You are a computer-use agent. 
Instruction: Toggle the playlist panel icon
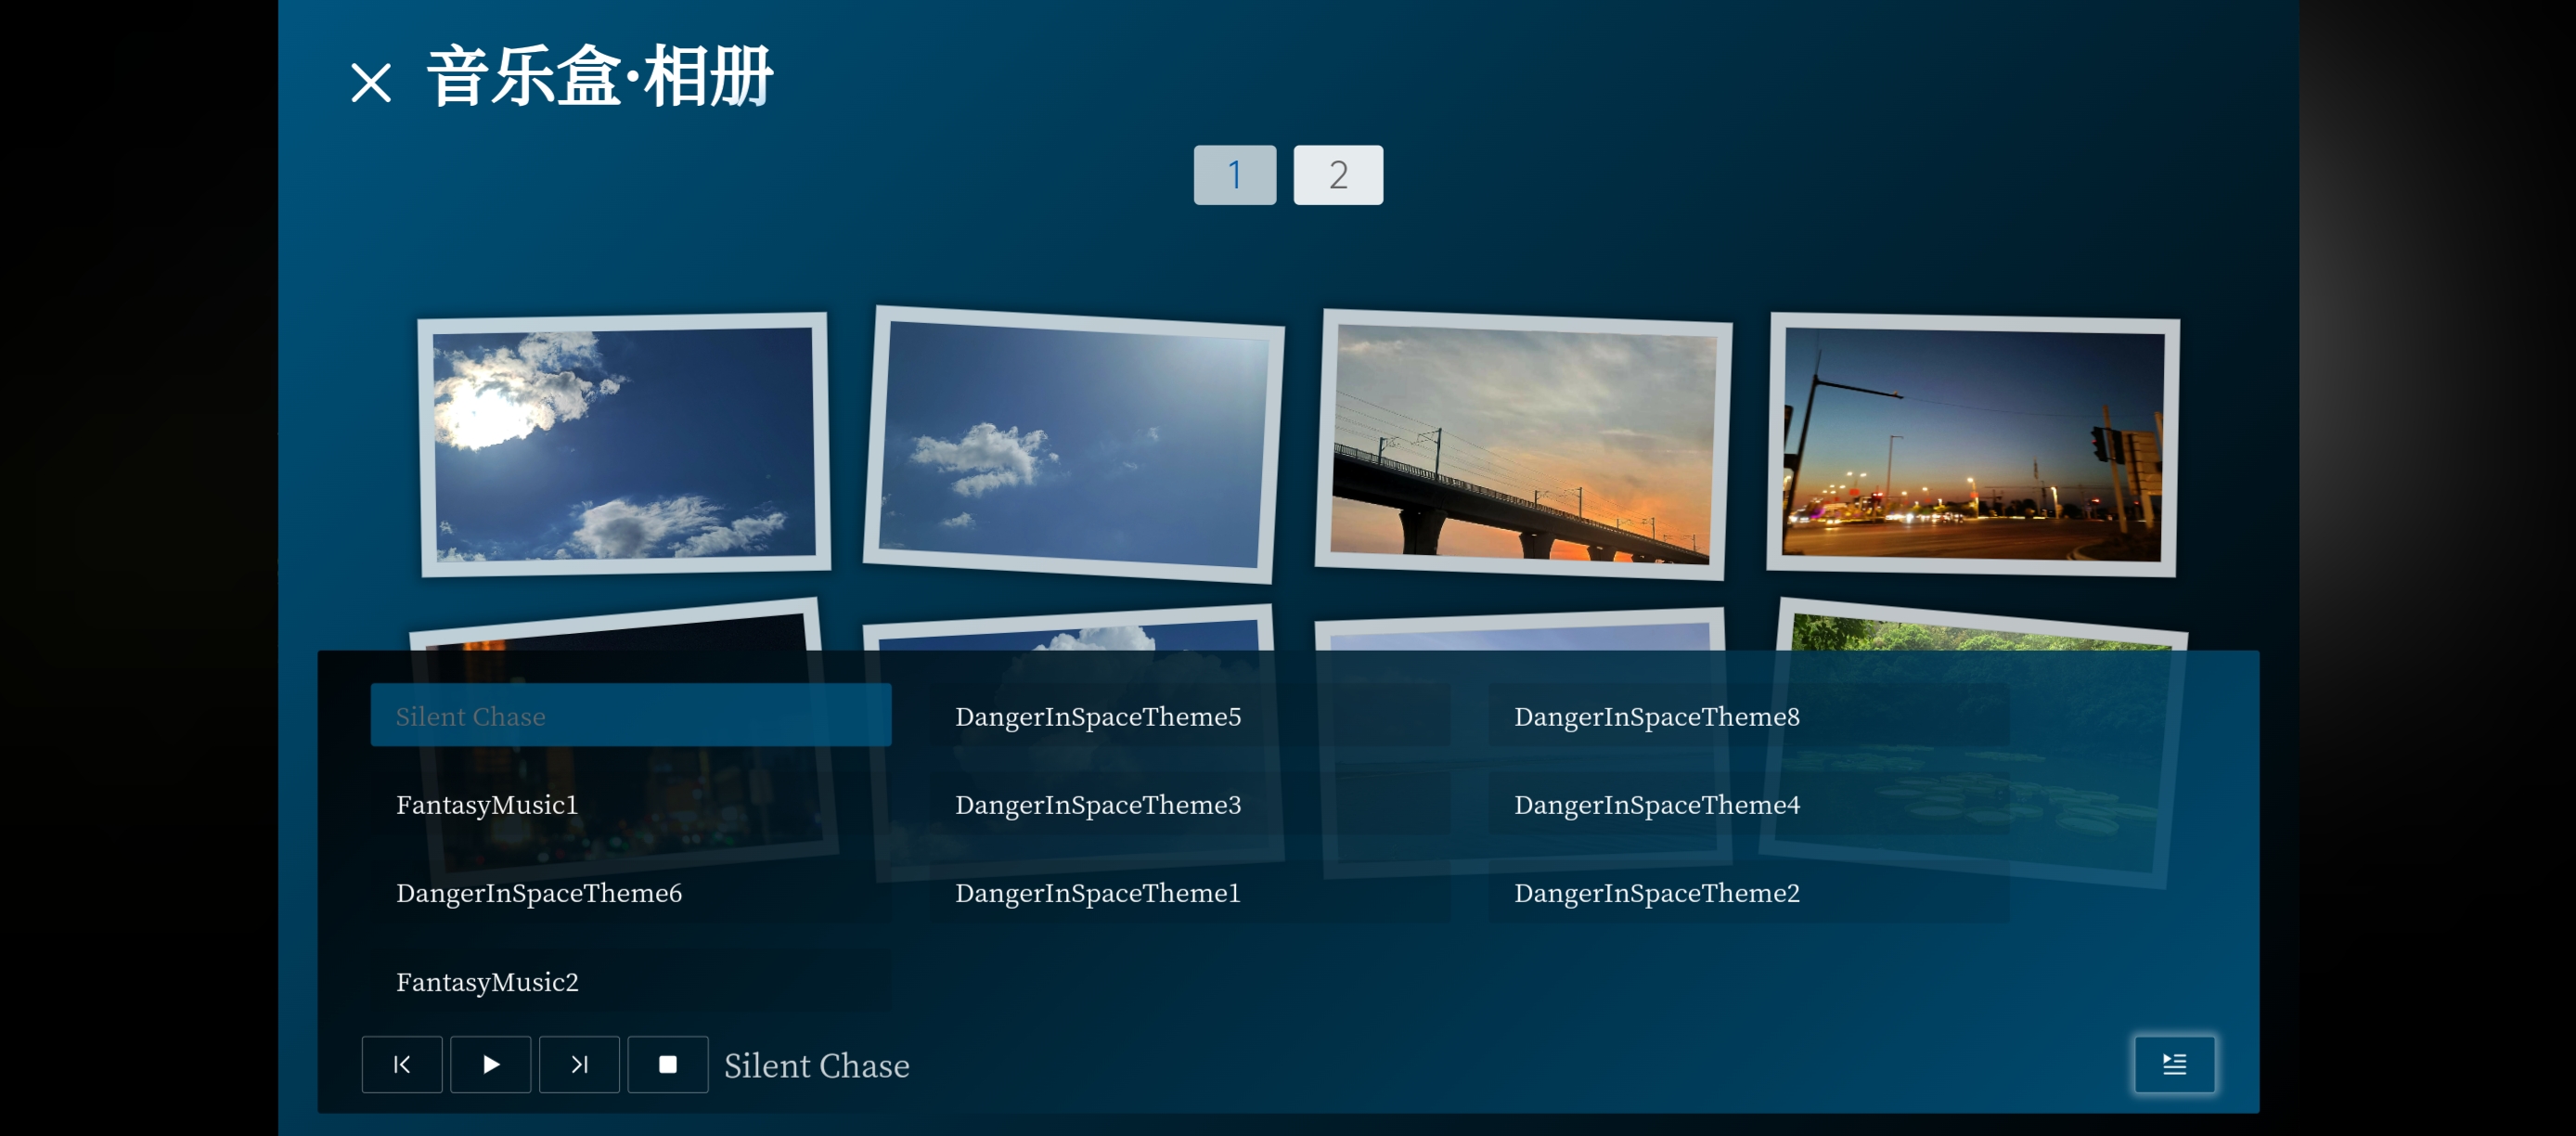2174,1064
